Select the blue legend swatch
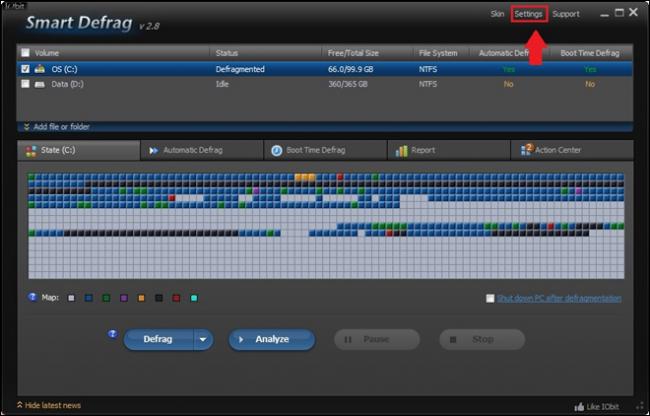Viewport: 650px width, 416px height. tap(89, 298)
